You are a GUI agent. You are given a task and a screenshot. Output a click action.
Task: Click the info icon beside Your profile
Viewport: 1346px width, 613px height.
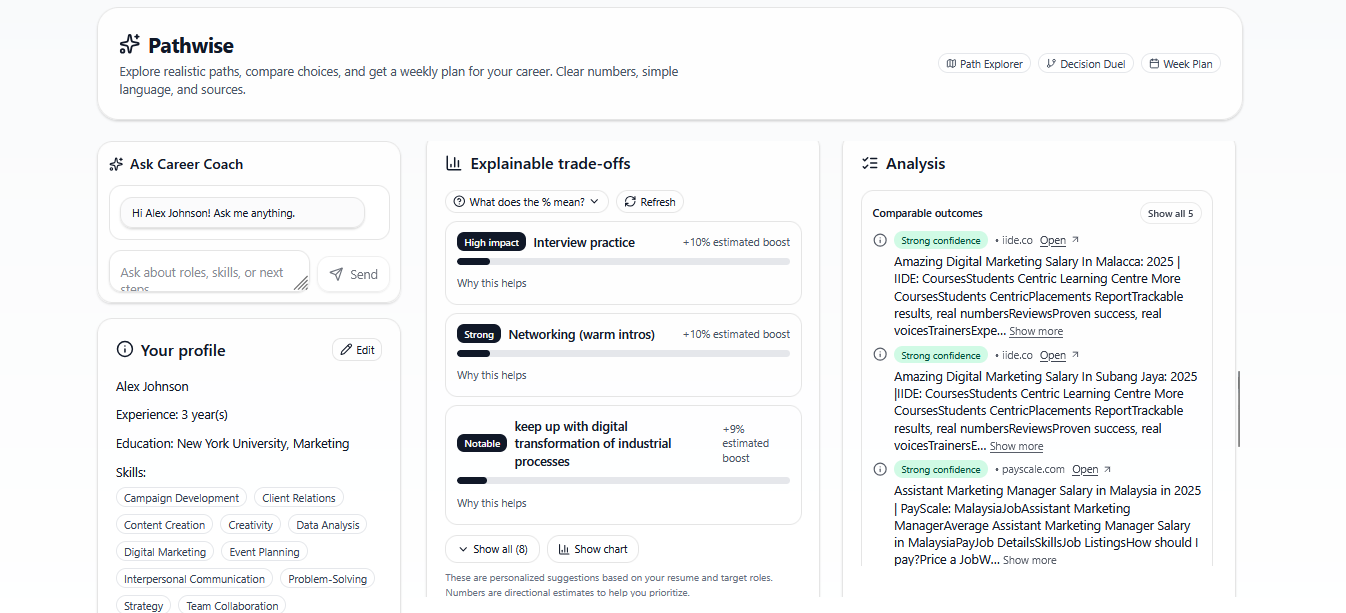point(125,350)
